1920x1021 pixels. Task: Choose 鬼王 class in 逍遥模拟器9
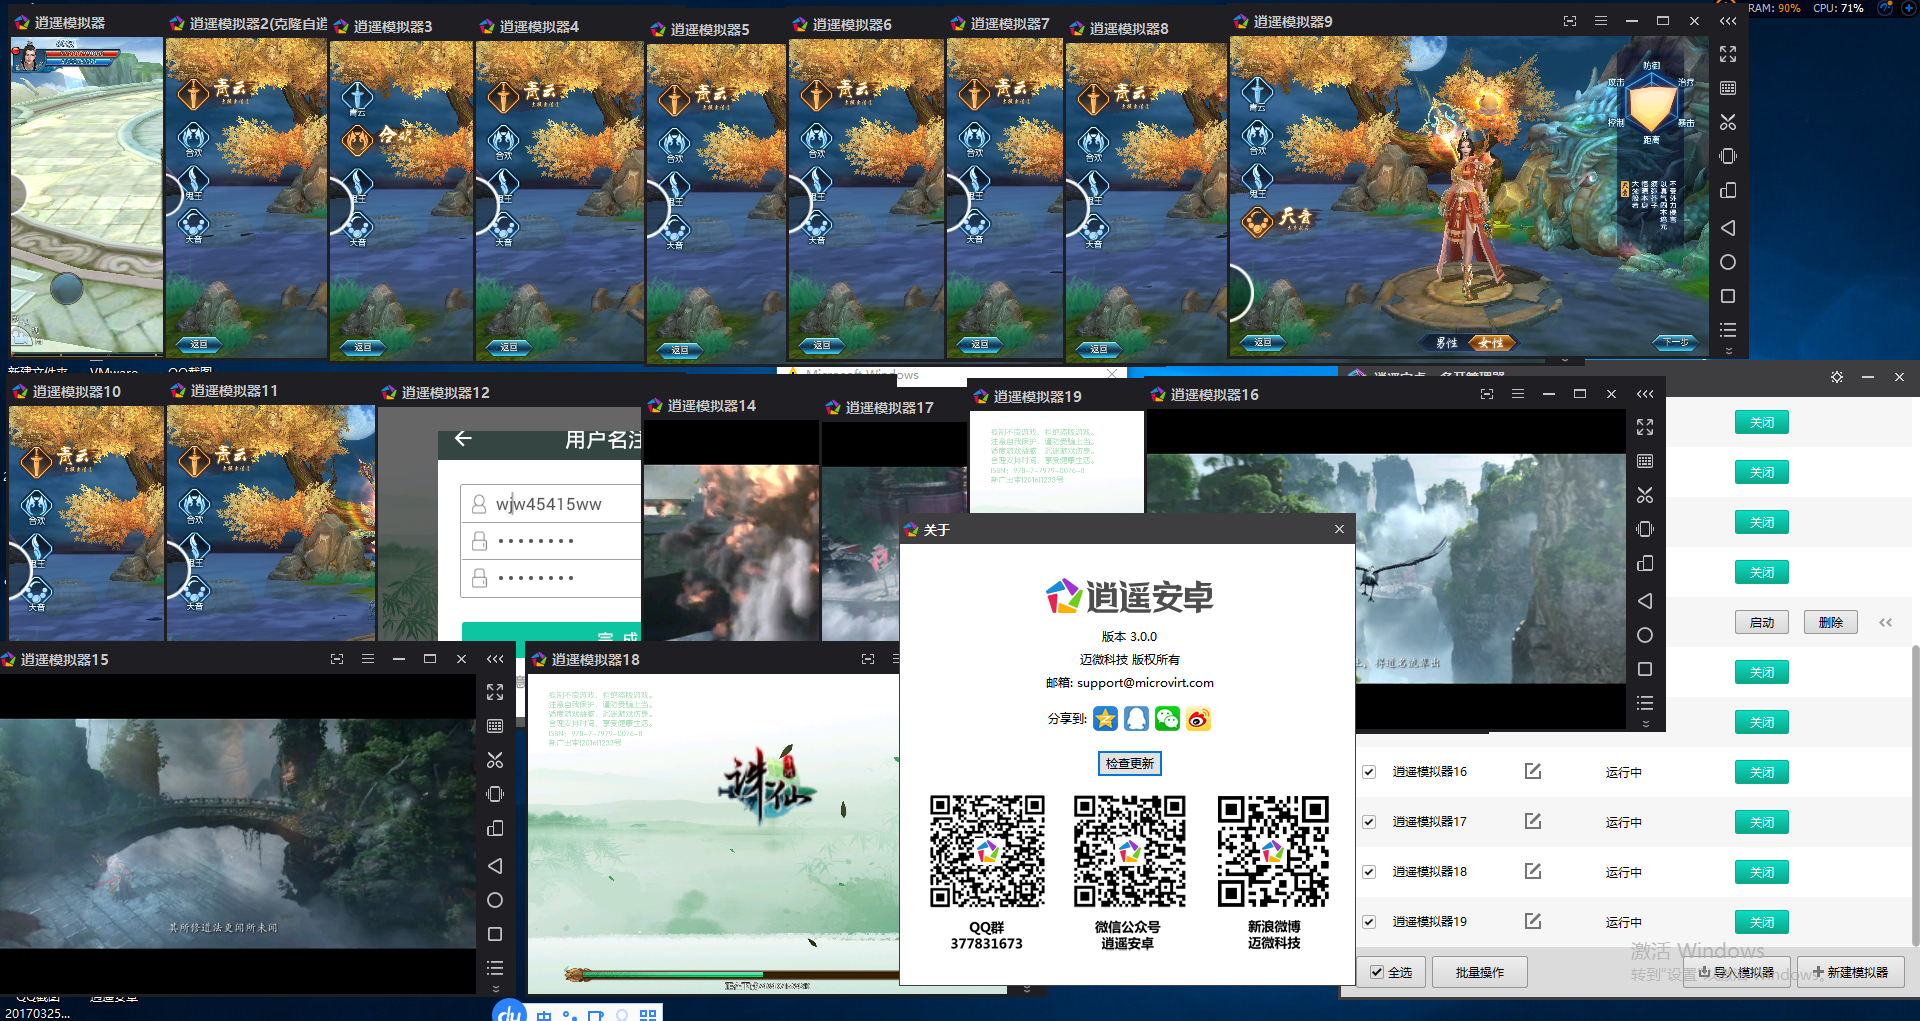1257,179
